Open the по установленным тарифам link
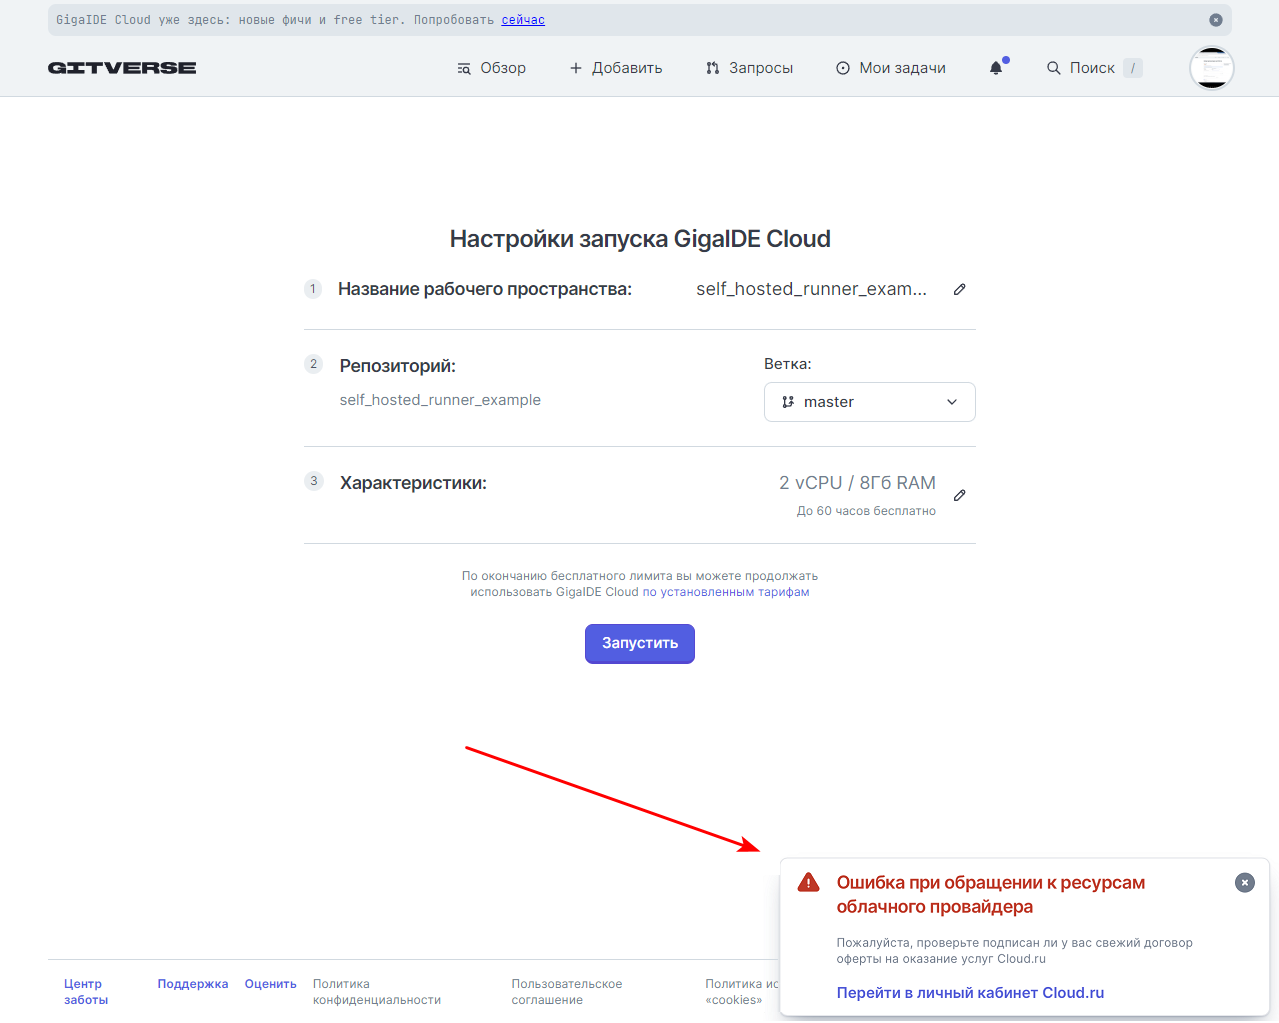The height and width of the screenshot is (1023, 1279). (x=726, y=592)
